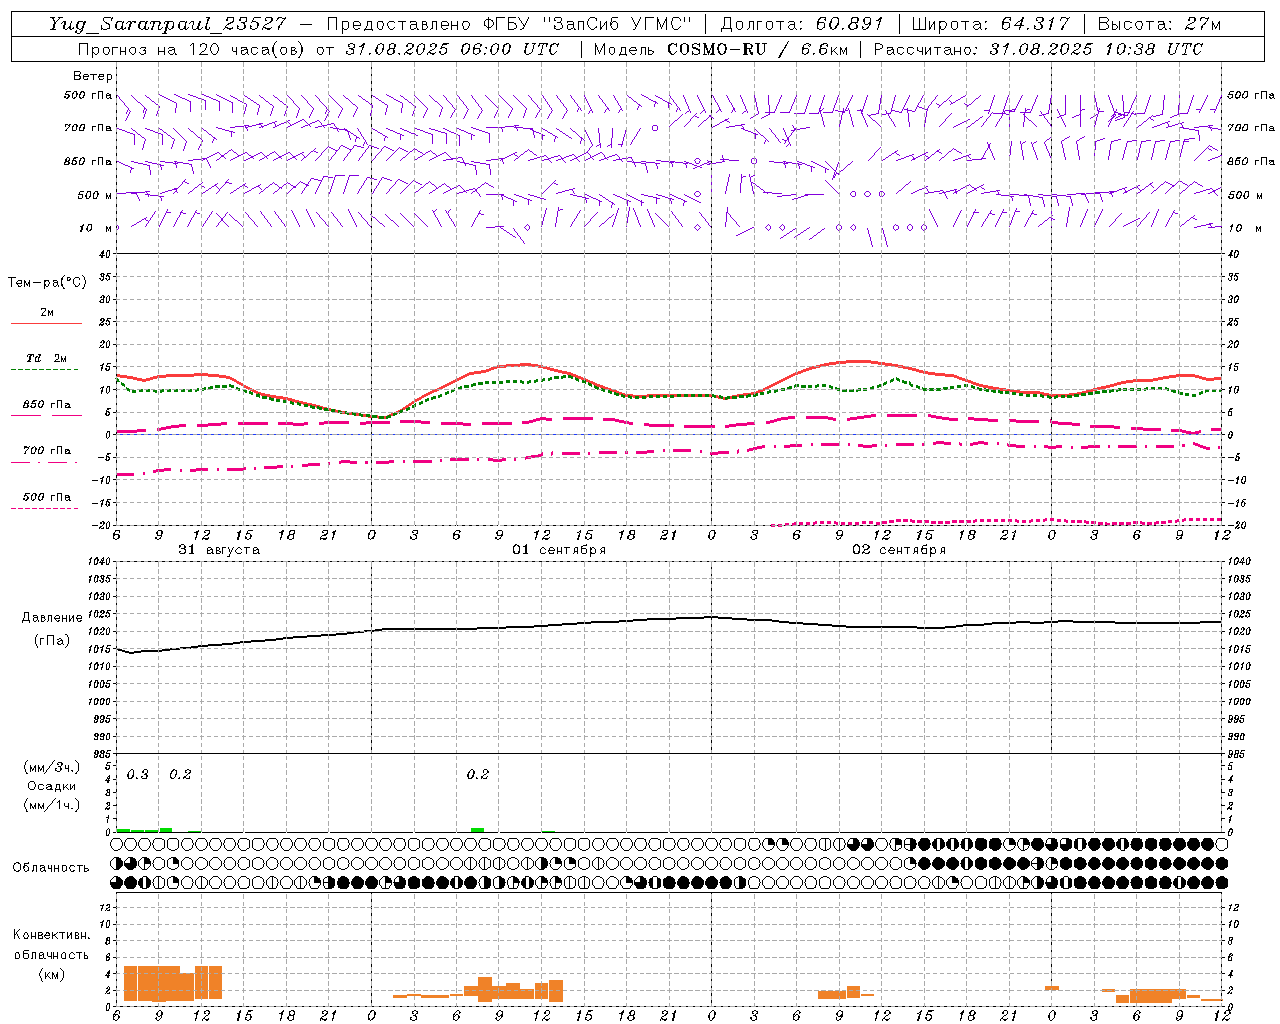Click the 0.3 precipitation value label
Viewport: 1280px width, 1024px height.
(137, 774)
